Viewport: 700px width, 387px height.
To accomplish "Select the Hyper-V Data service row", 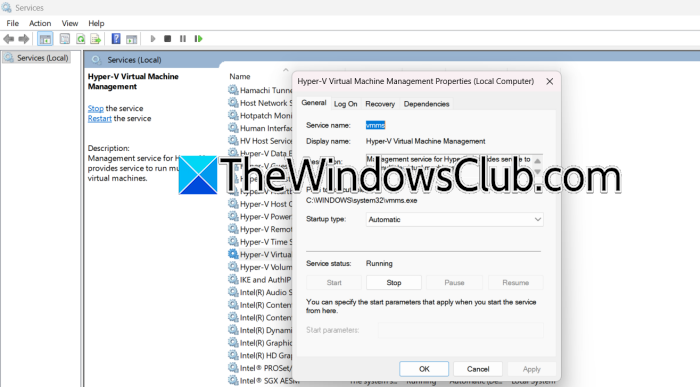I will pos(260,153).
